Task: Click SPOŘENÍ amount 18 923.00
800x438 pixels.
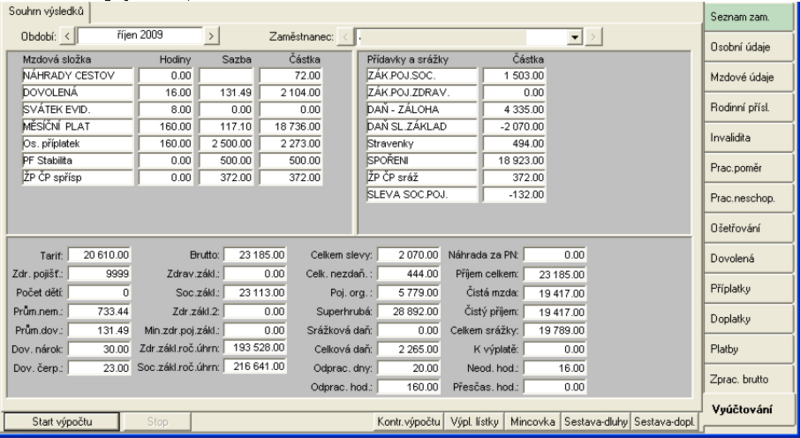Action: coord(514,160)
